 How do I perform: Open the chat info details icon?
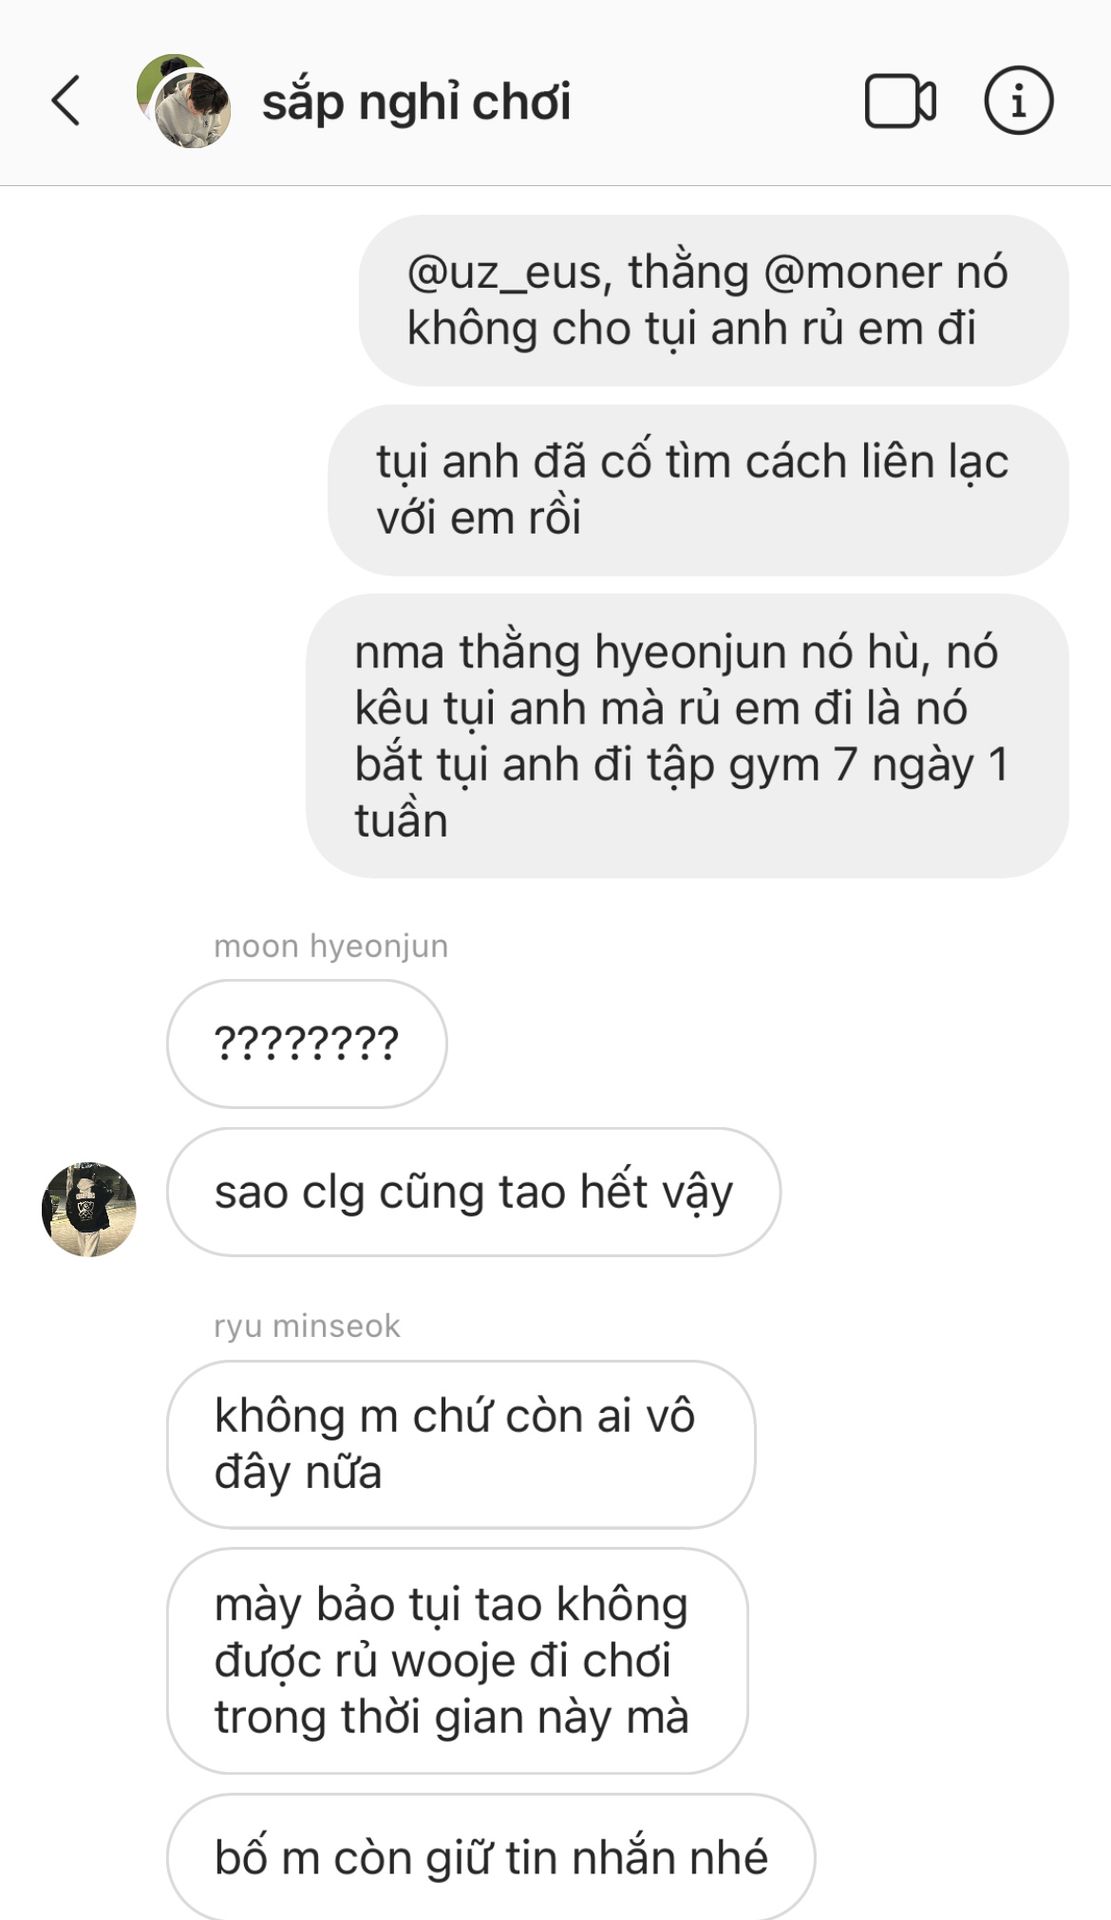point(1018,101)
